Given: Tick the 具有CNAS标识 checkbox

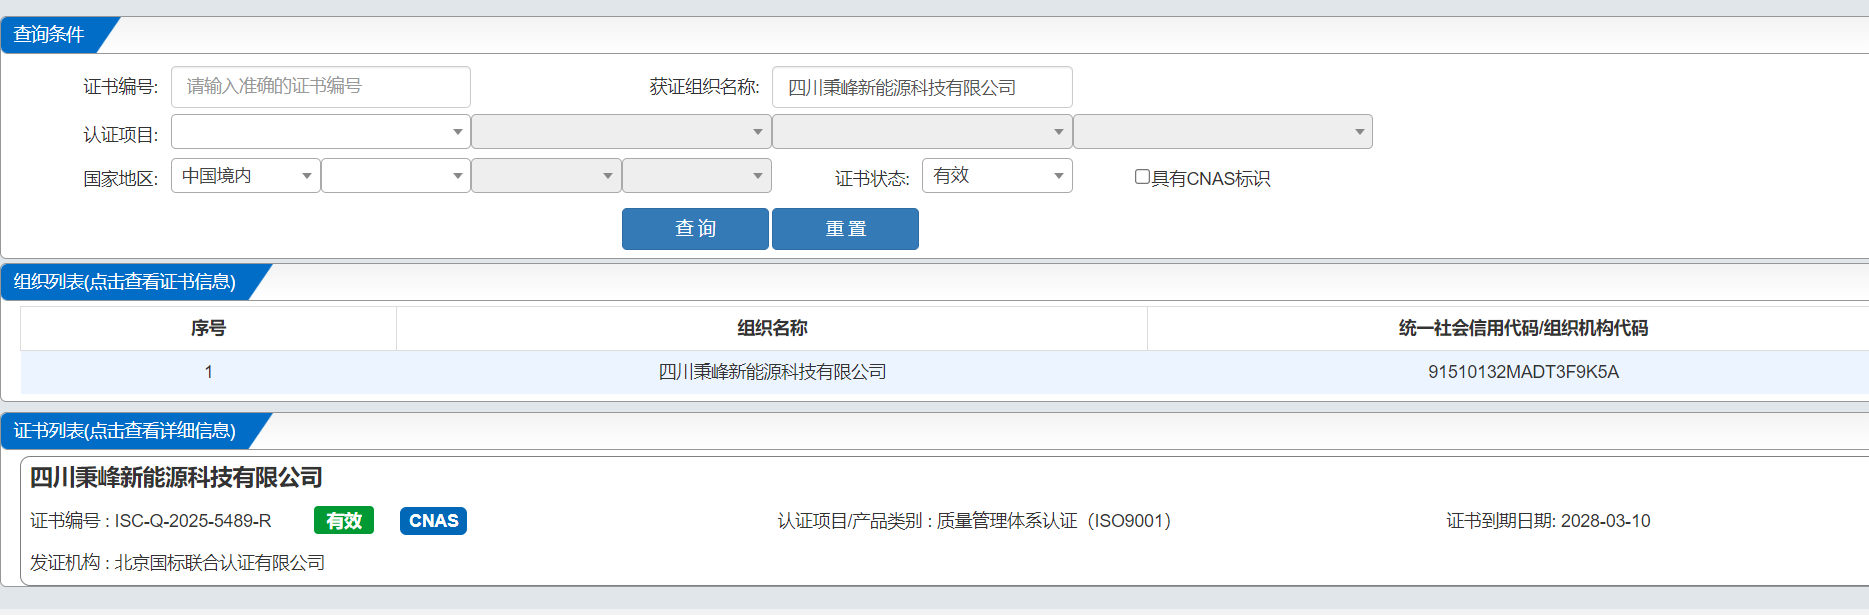Looking at the screenshot, I should 1142,177.
